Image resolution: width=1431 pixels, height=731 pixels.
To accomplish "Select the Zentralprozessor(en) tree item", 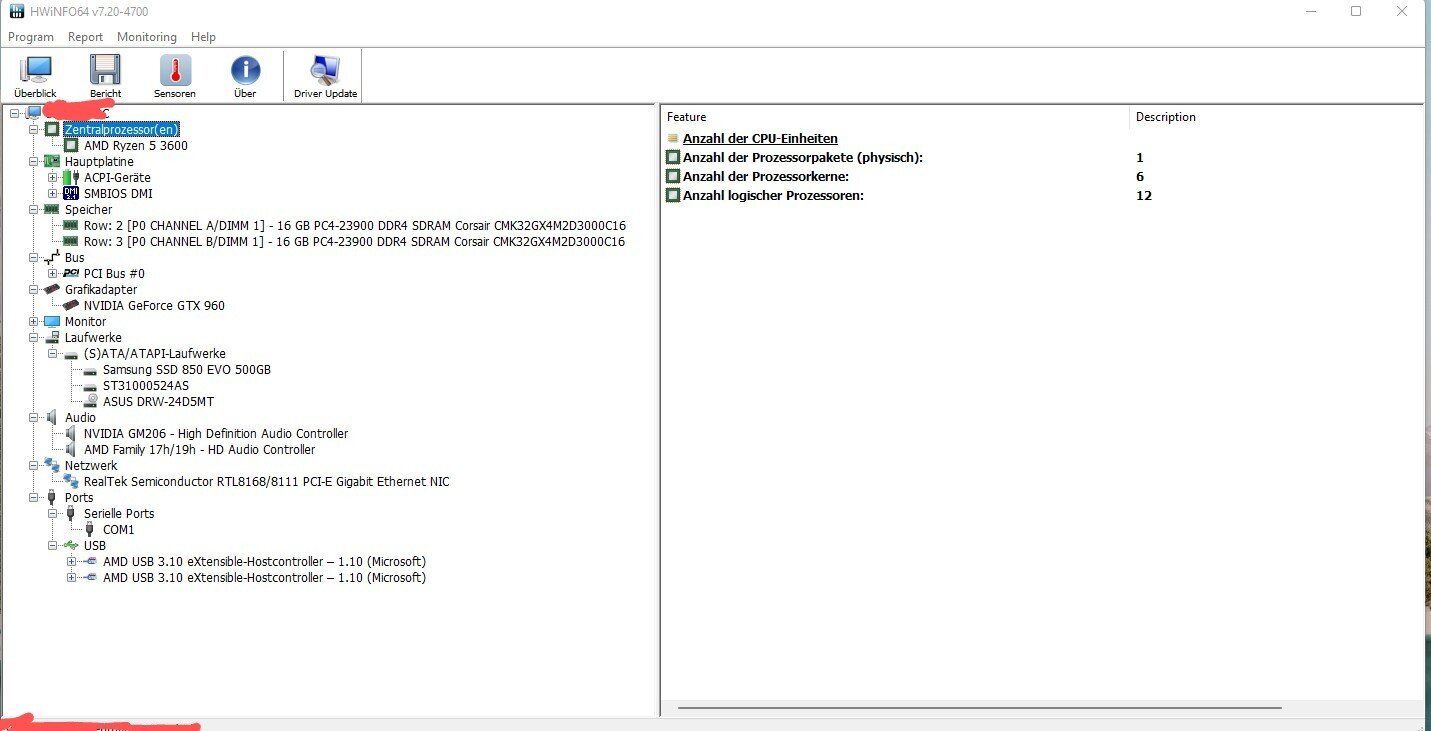I will point(122,130).
